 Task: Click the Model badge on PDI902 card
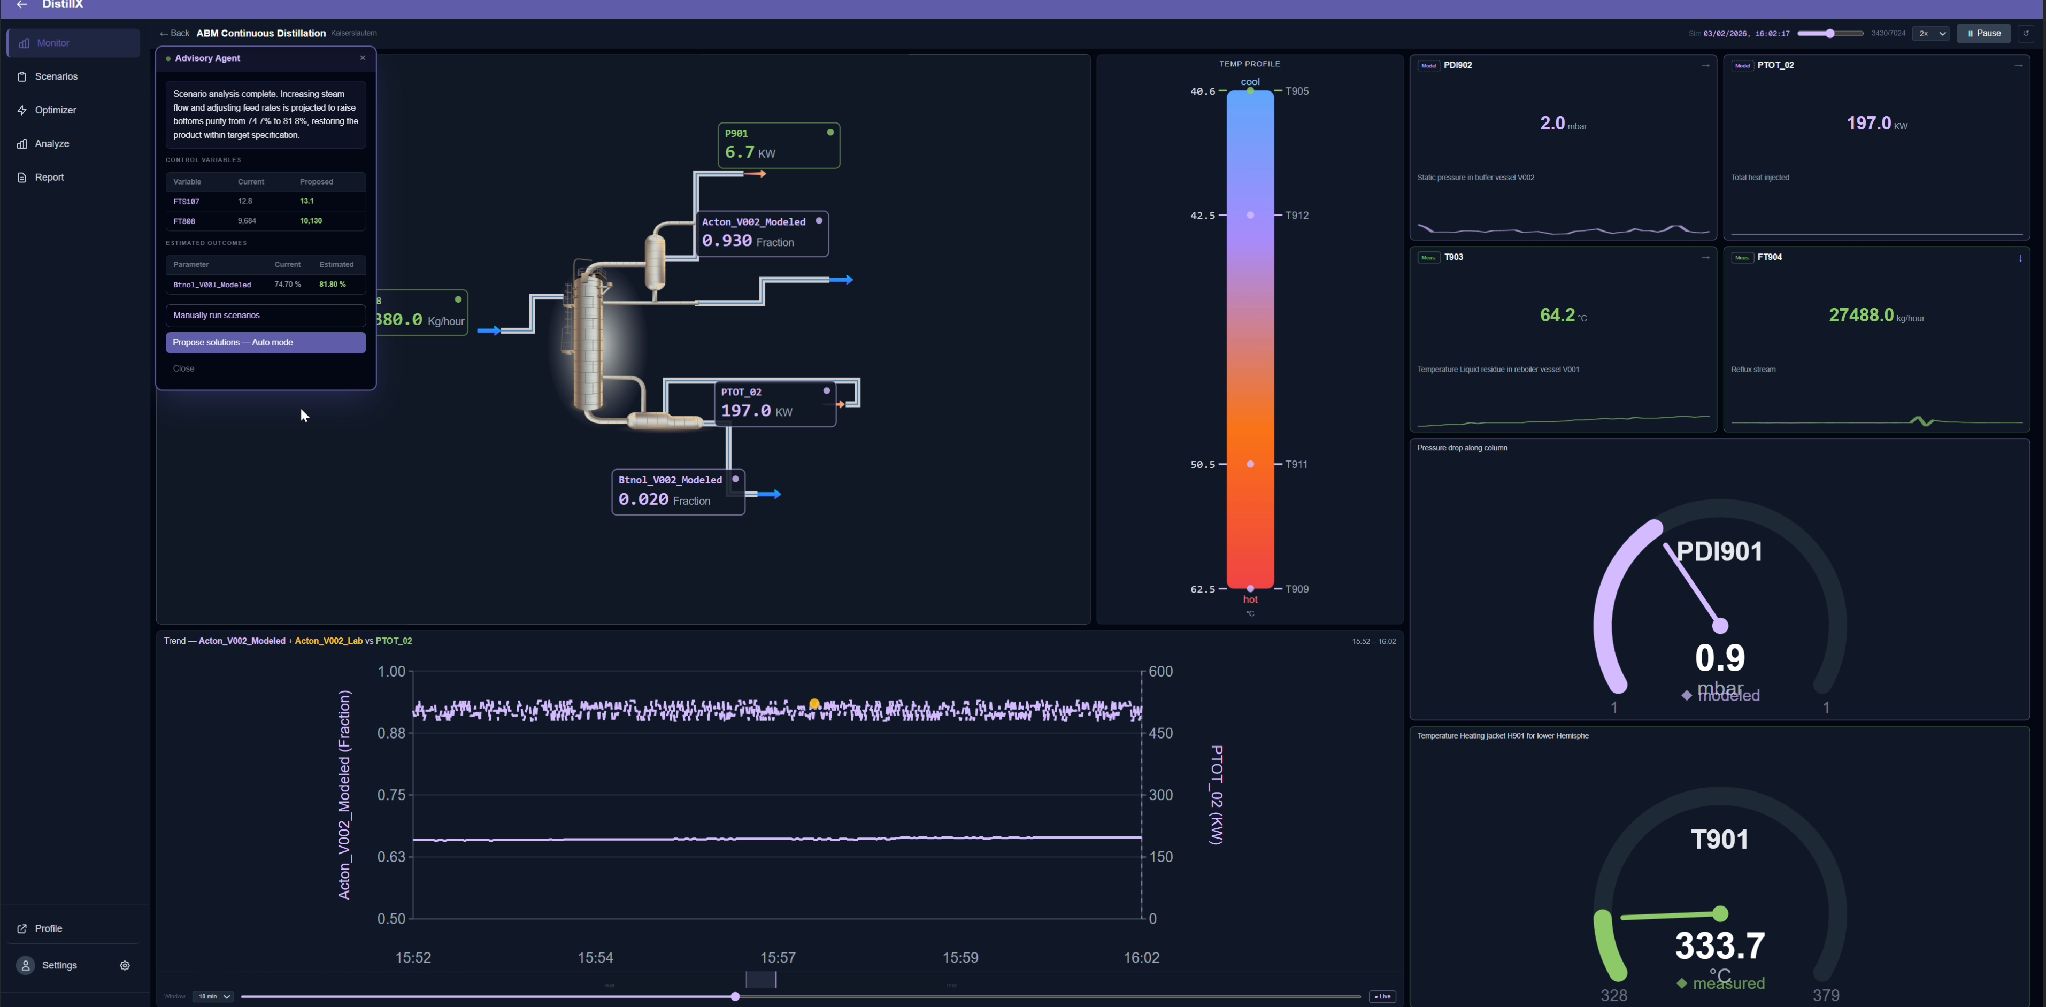tap(1429, 65)
